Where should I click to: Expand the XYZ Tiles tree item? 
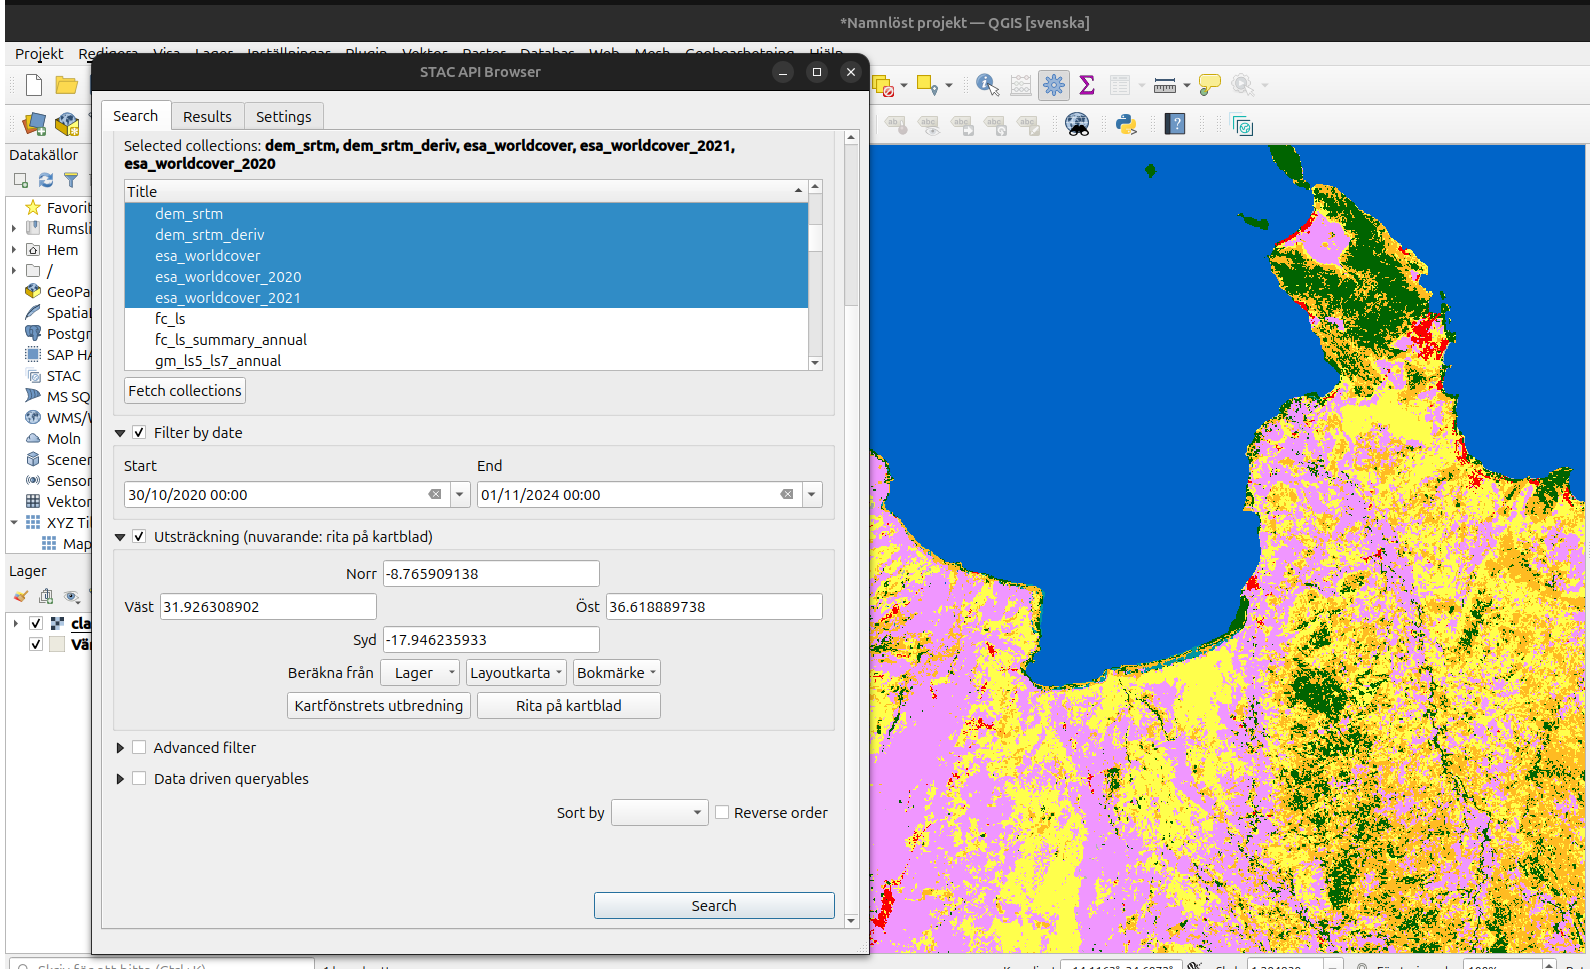14,523
